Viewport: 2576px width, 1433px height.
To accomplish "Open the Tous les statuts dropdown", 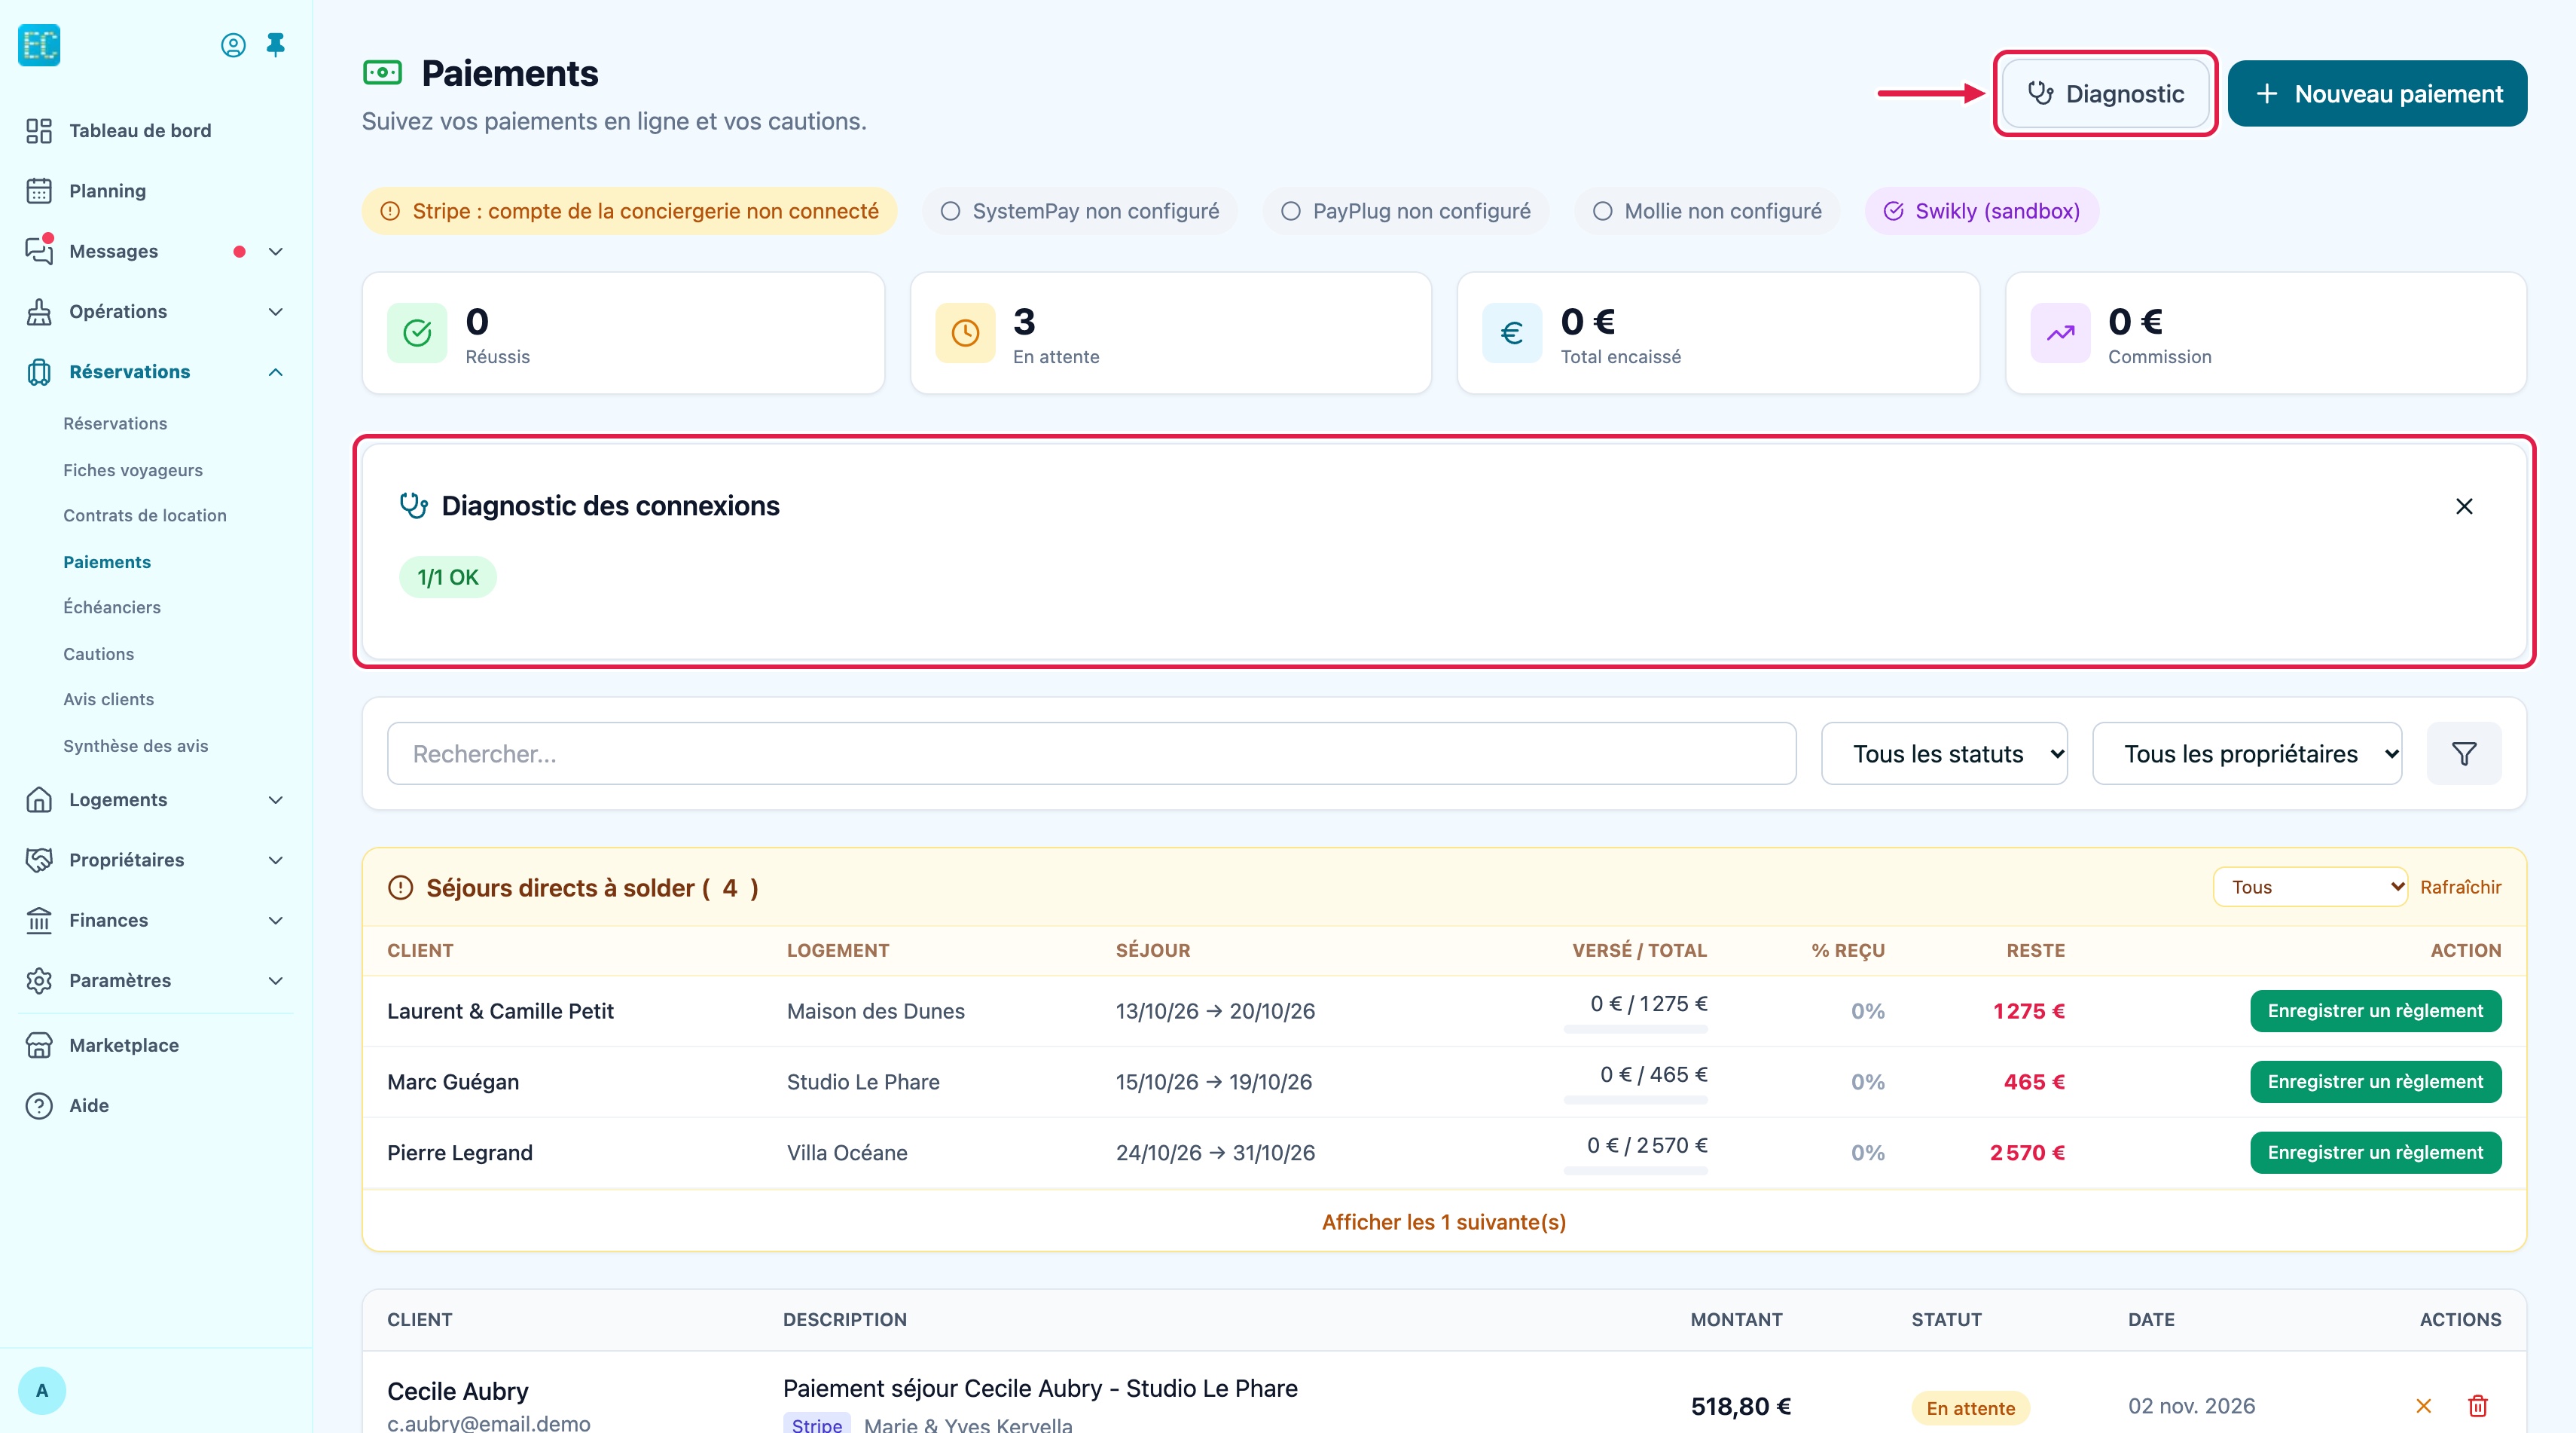I will click(1944, 754).
